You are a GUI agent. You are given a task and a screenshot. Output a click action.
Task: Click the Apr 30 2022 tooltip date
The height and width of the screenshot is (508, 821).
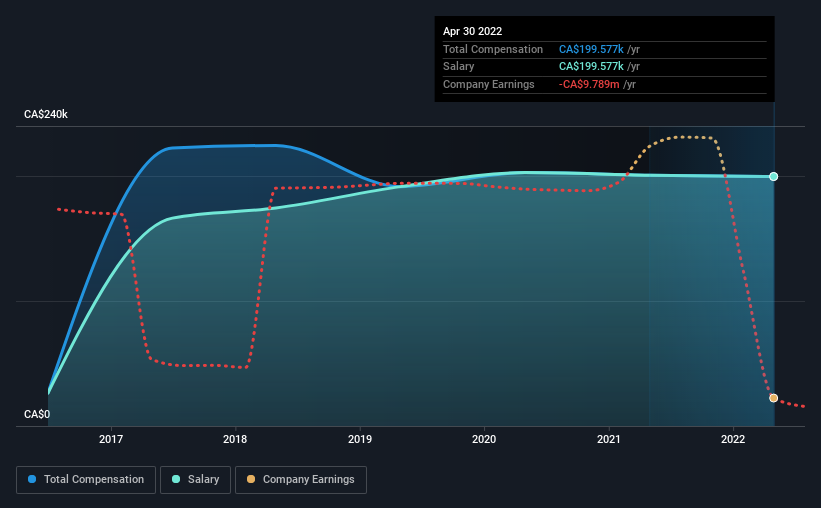pos(472,31)
